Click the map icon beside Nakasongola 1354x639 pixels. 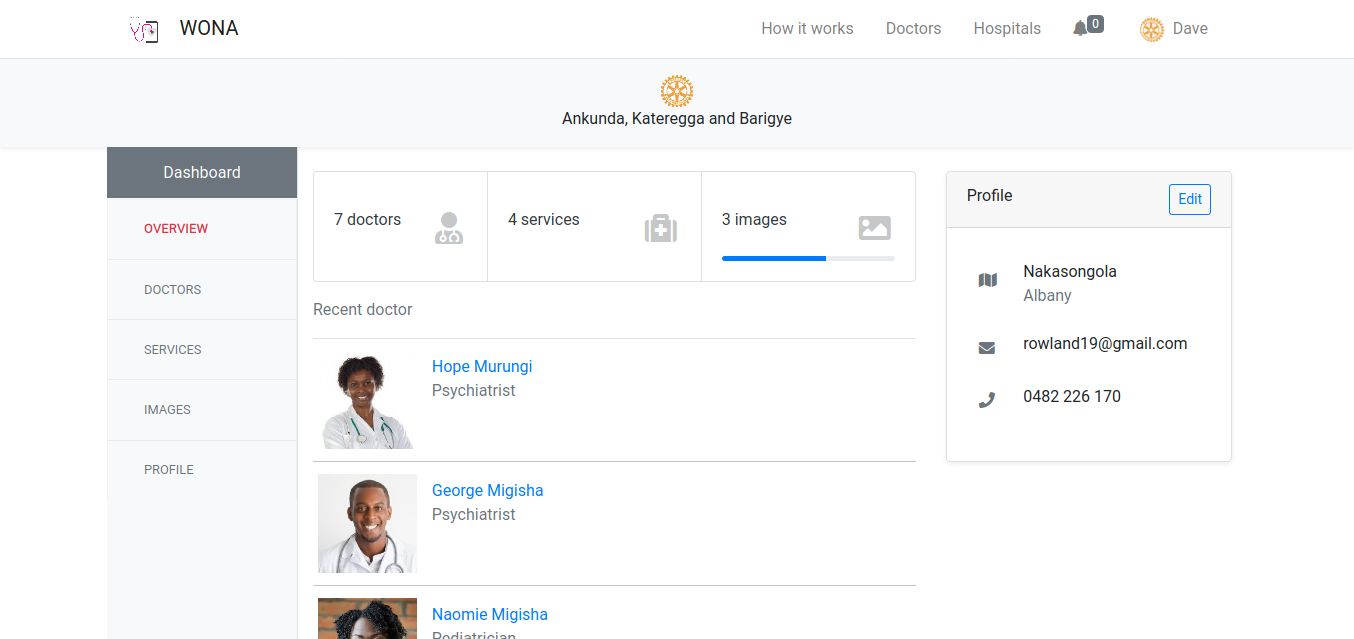pos(987,281)
